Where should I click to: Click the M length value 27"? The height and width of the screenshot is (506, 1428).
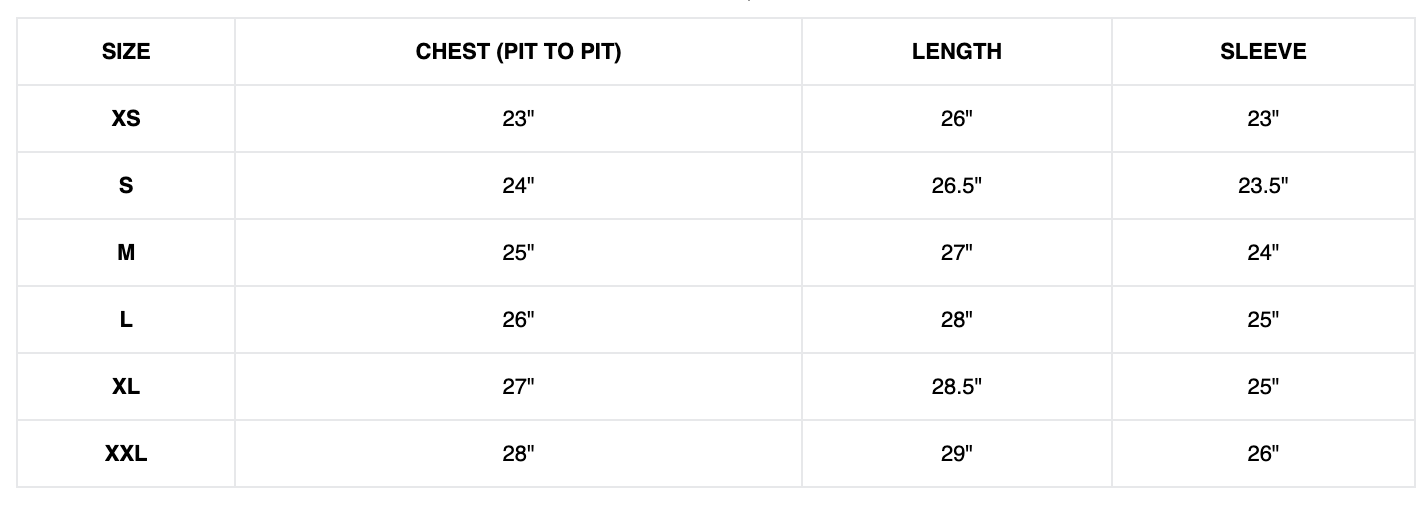click(x=956, y=253)
